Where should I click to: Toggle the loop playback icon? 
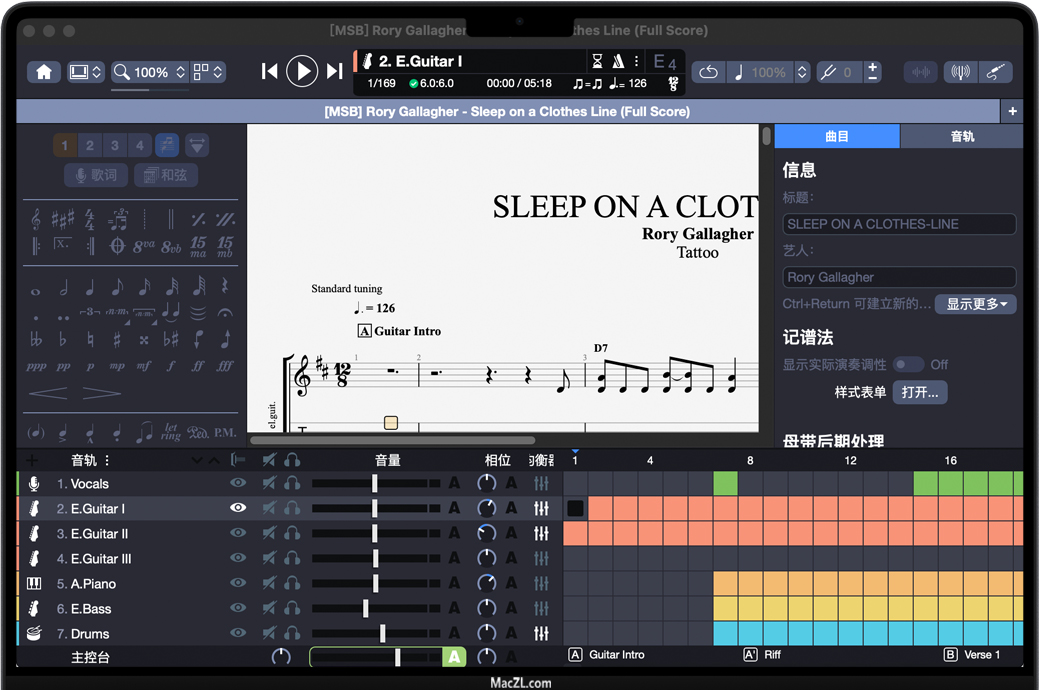pyautogui.click(x=708, y=72)
